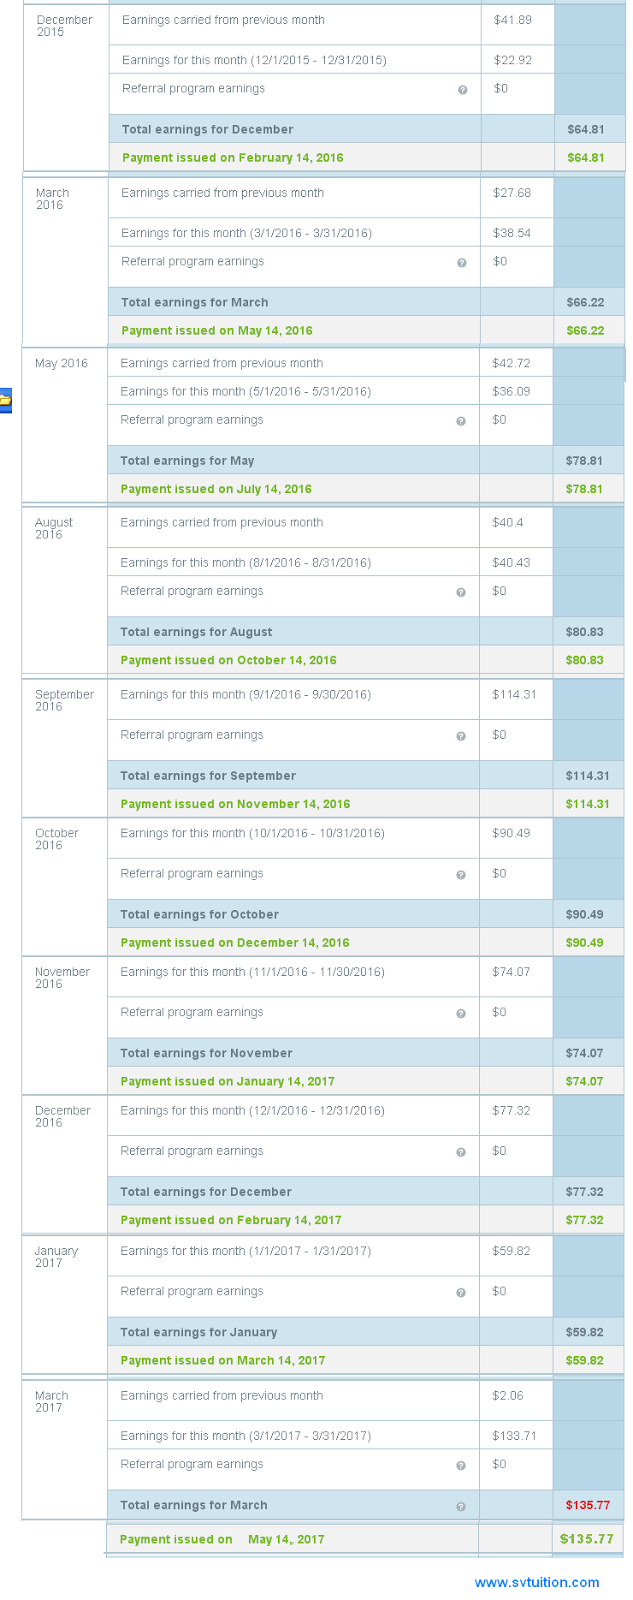
Task: Click earnings line for 9/1/2016 - 9/30/2016
Action: pyautogui.click(x=245, y=695)
